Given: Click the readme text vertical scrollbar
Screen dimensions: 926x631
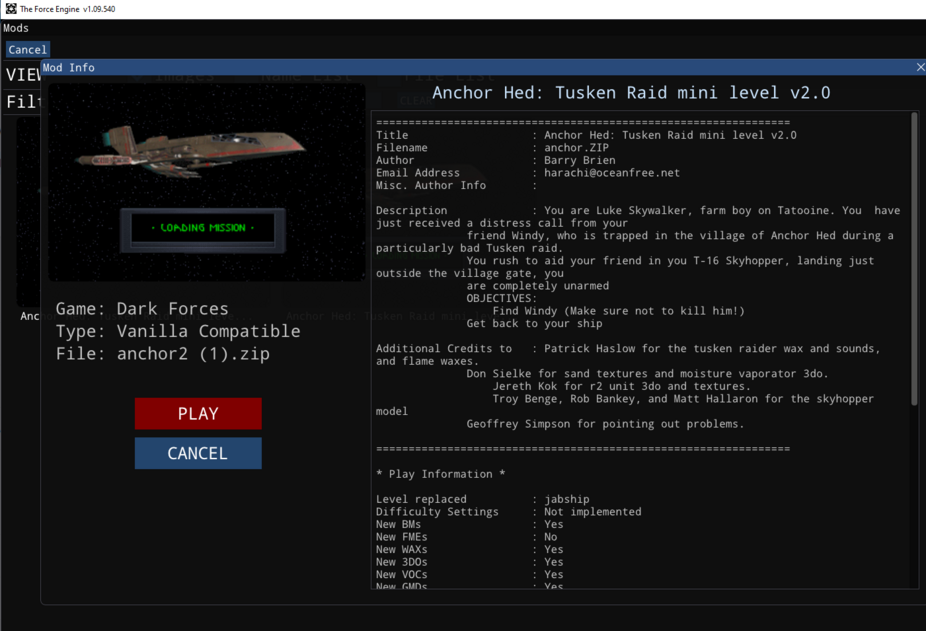Looking at the screenshot, I should point(914,259).
